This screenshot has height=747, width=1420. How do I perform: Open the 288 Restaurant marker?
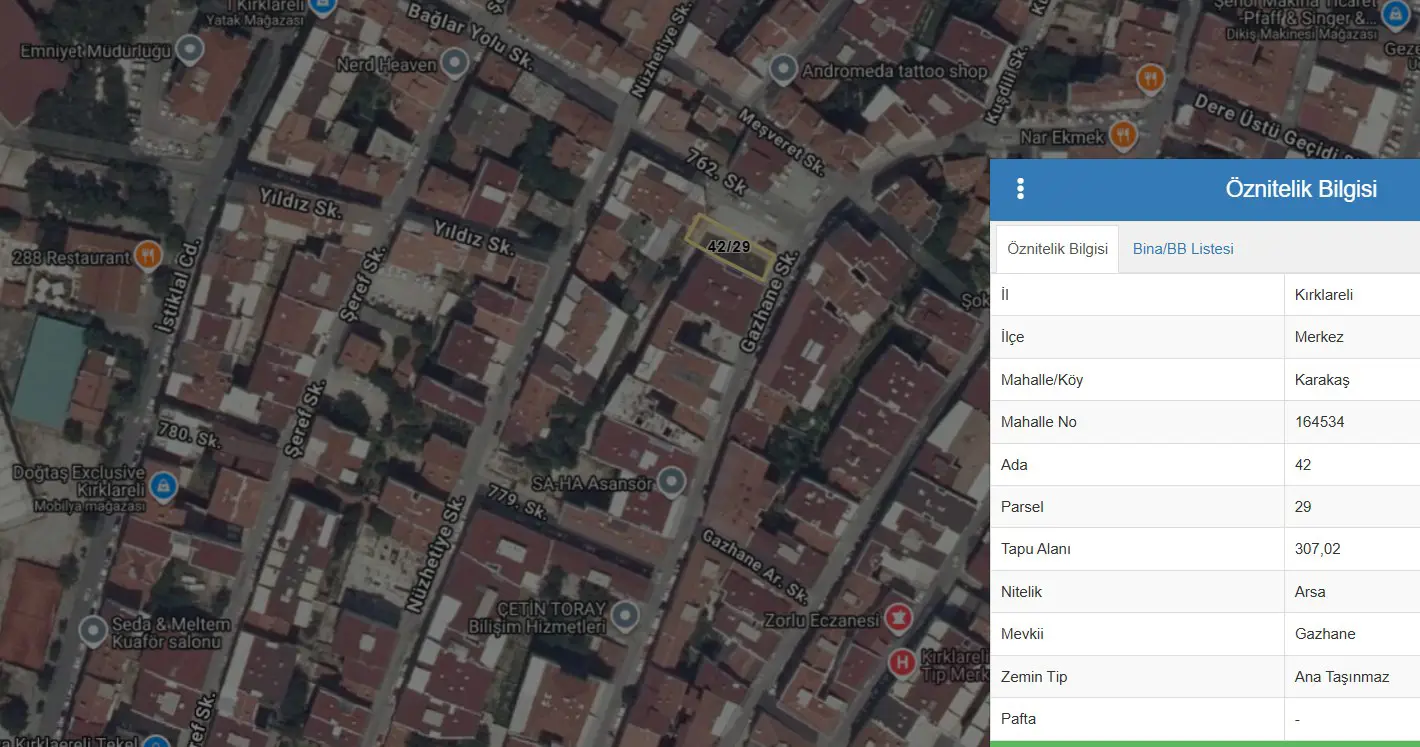point(148,256)
